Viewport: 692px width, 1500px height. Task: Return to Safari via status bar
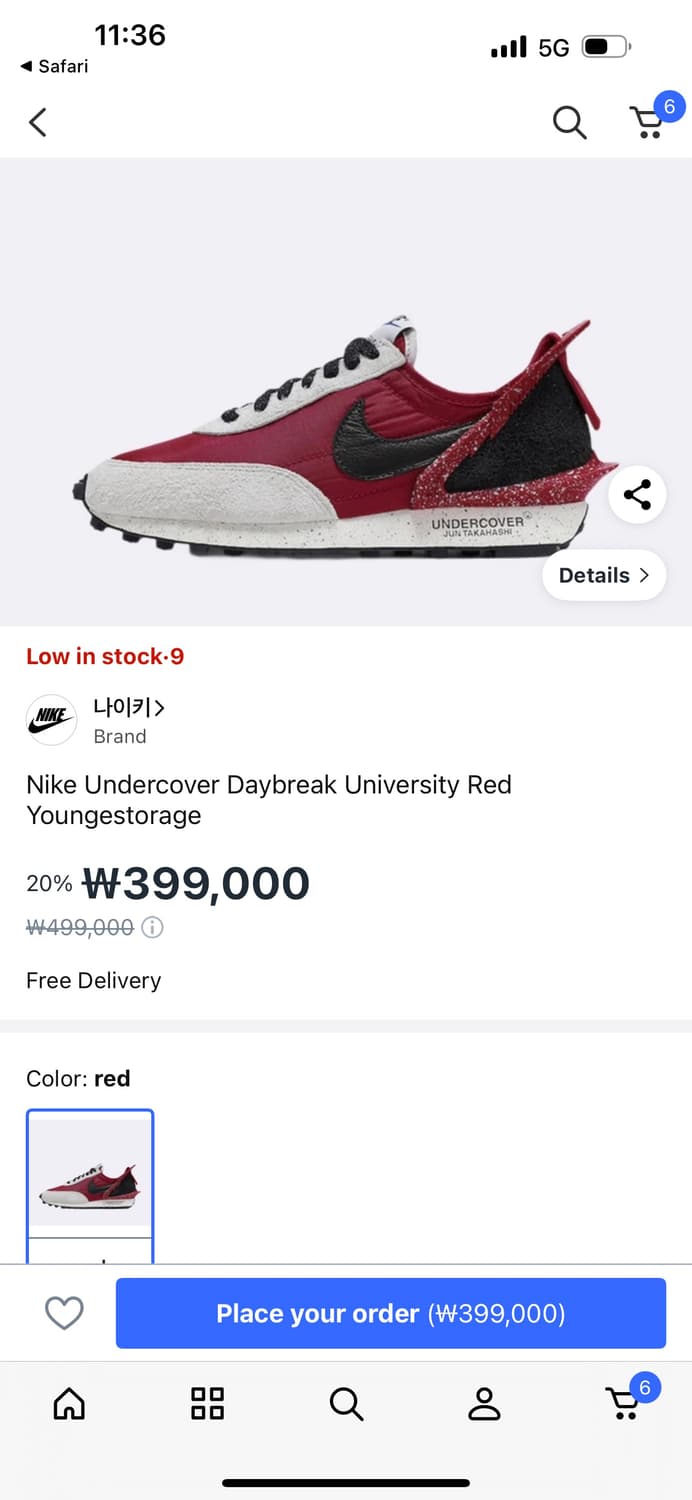click(x=54, y=66)
